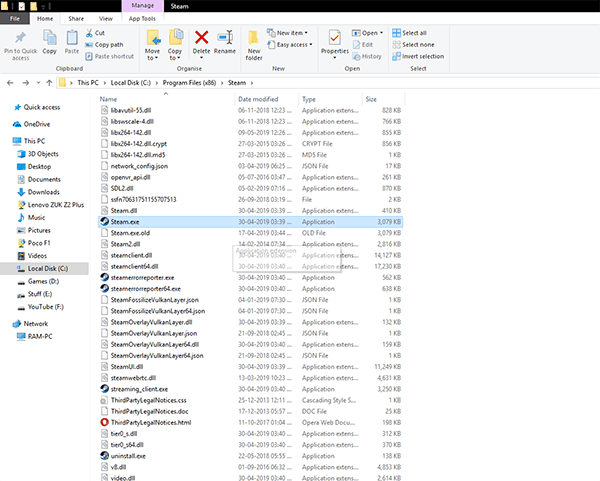Select the file SteamUI.dll
This screenshot has height=481, width=600.
[x=251, y=367]
